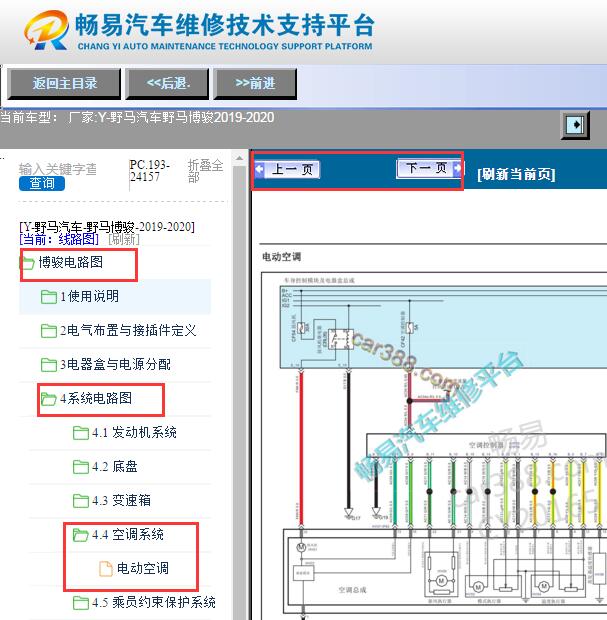The width and height of the screenshot is (607, 620).
Task: Expand the 4.1 发动机系统 folder icon
Action: point(81,433)
